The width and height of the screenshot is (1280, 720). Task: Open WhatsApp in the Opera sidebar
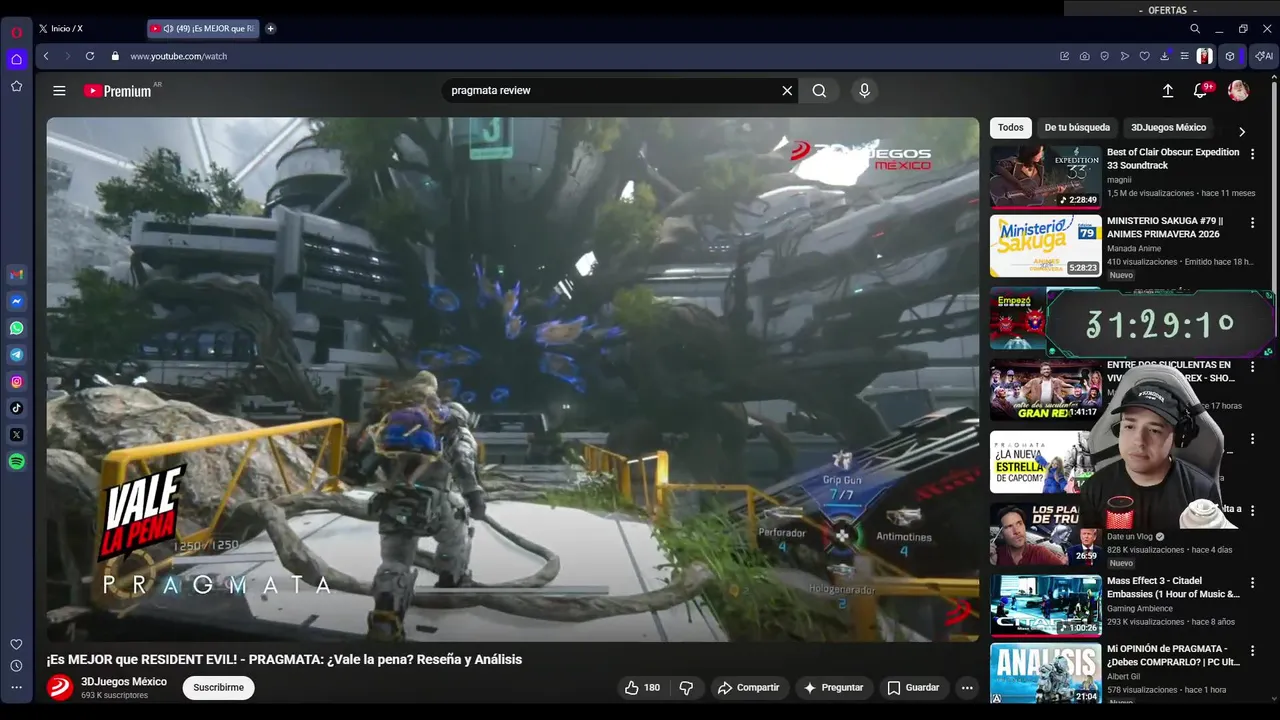point(16,328)
